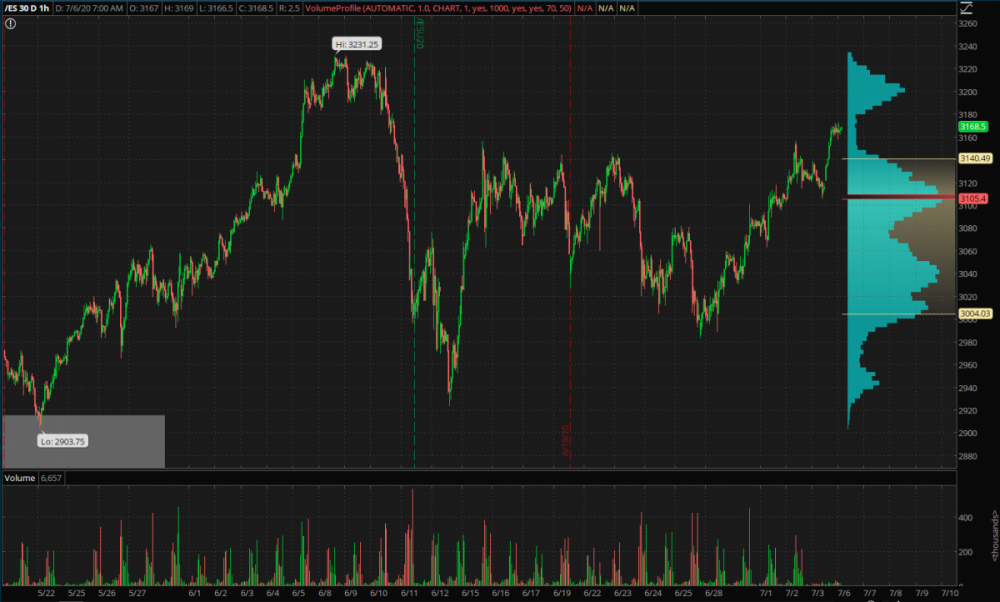Click the green dashed vertical date marker

click(414, 250)
